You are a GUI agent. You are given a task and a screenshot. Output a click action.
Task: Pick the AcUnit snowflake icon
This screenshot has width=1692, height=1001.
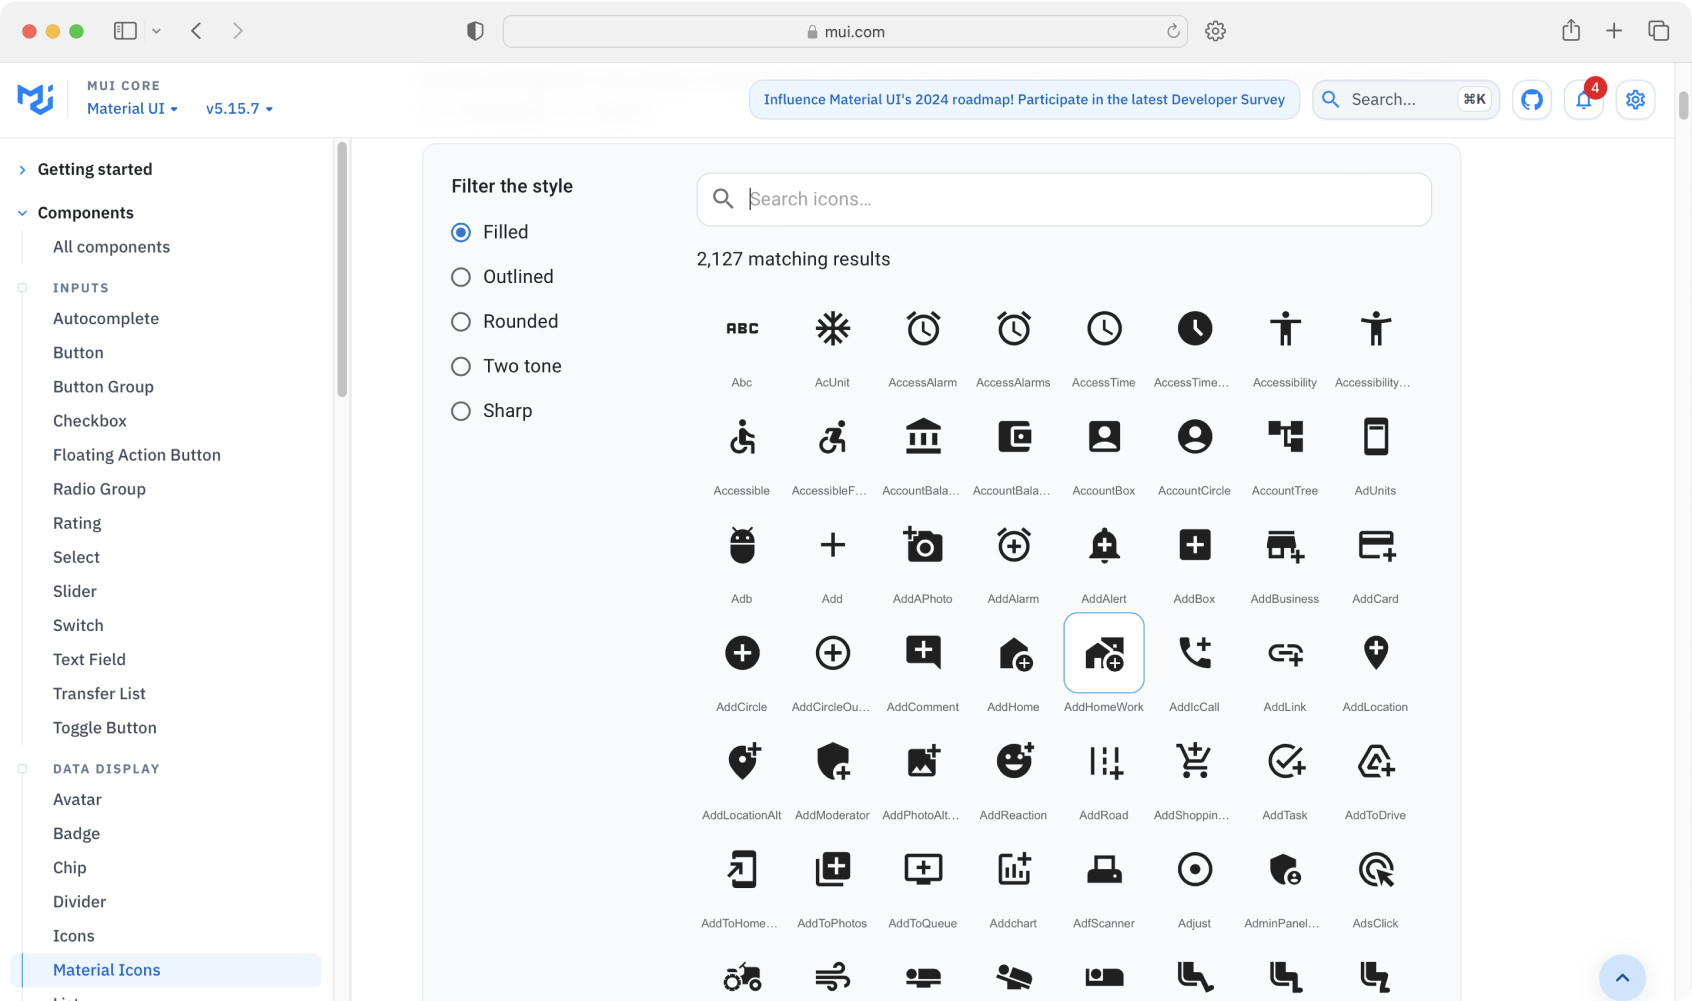[x=832, y=329]
